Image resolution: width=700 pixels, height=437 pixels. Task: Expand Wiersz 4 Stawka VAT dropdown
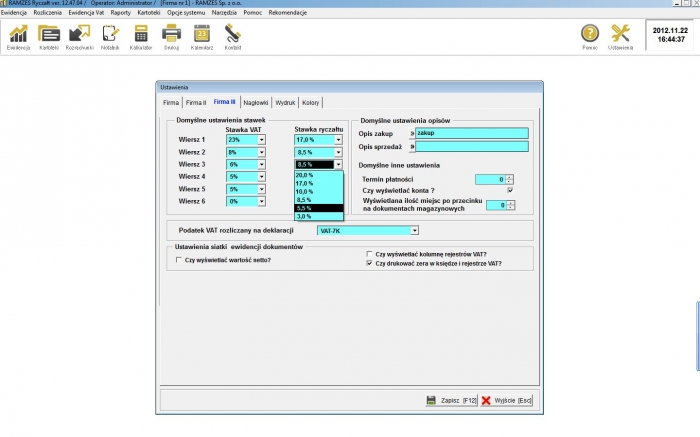click(262, 177)
